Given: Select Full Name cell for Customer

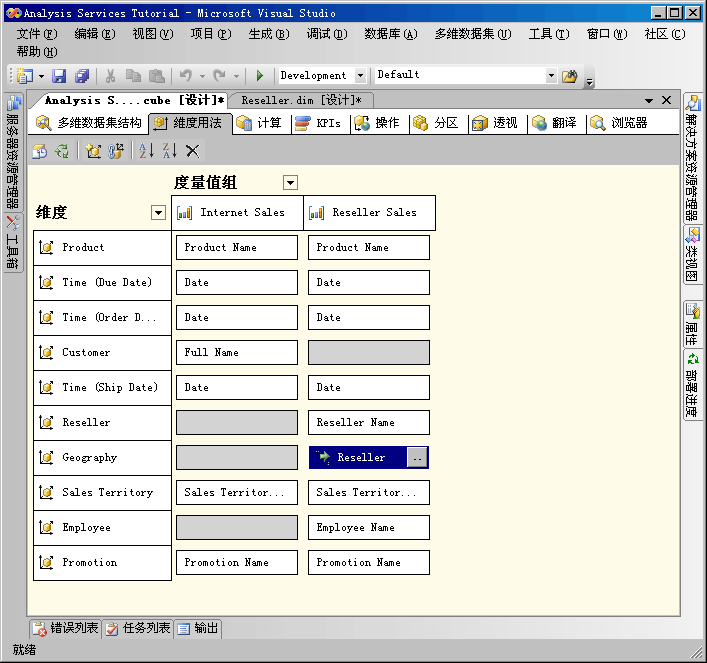Looking at the screenshot, I should [237, 352].
